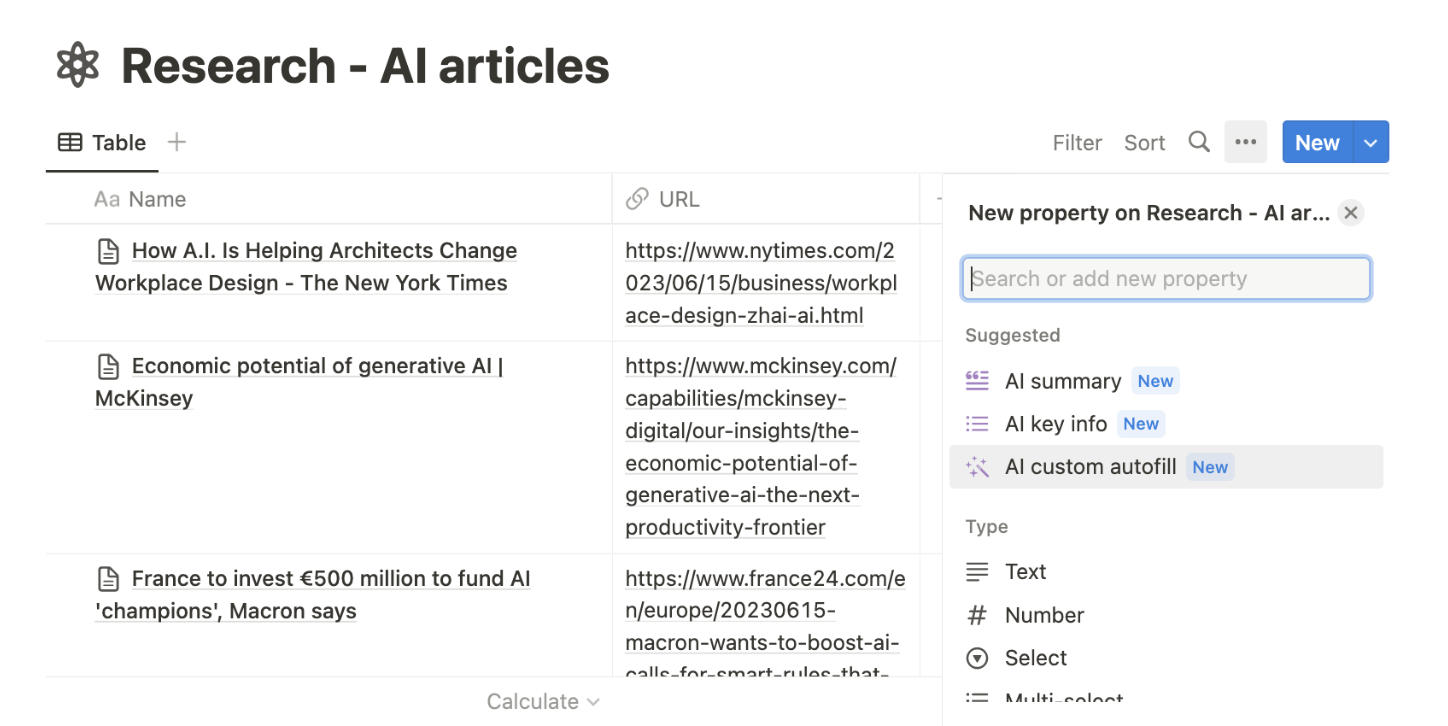Select the AI summary suggested property
This screenshot has width=1448, height=726.
[x=1062, y=381]
